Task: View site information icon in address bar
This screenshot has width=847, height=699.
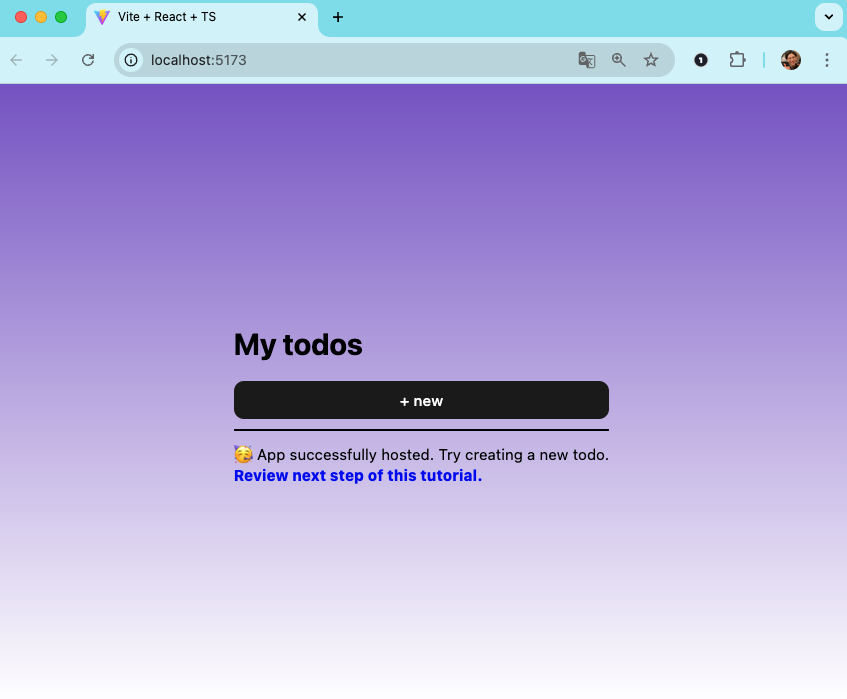Action: (x=131, y=60)
